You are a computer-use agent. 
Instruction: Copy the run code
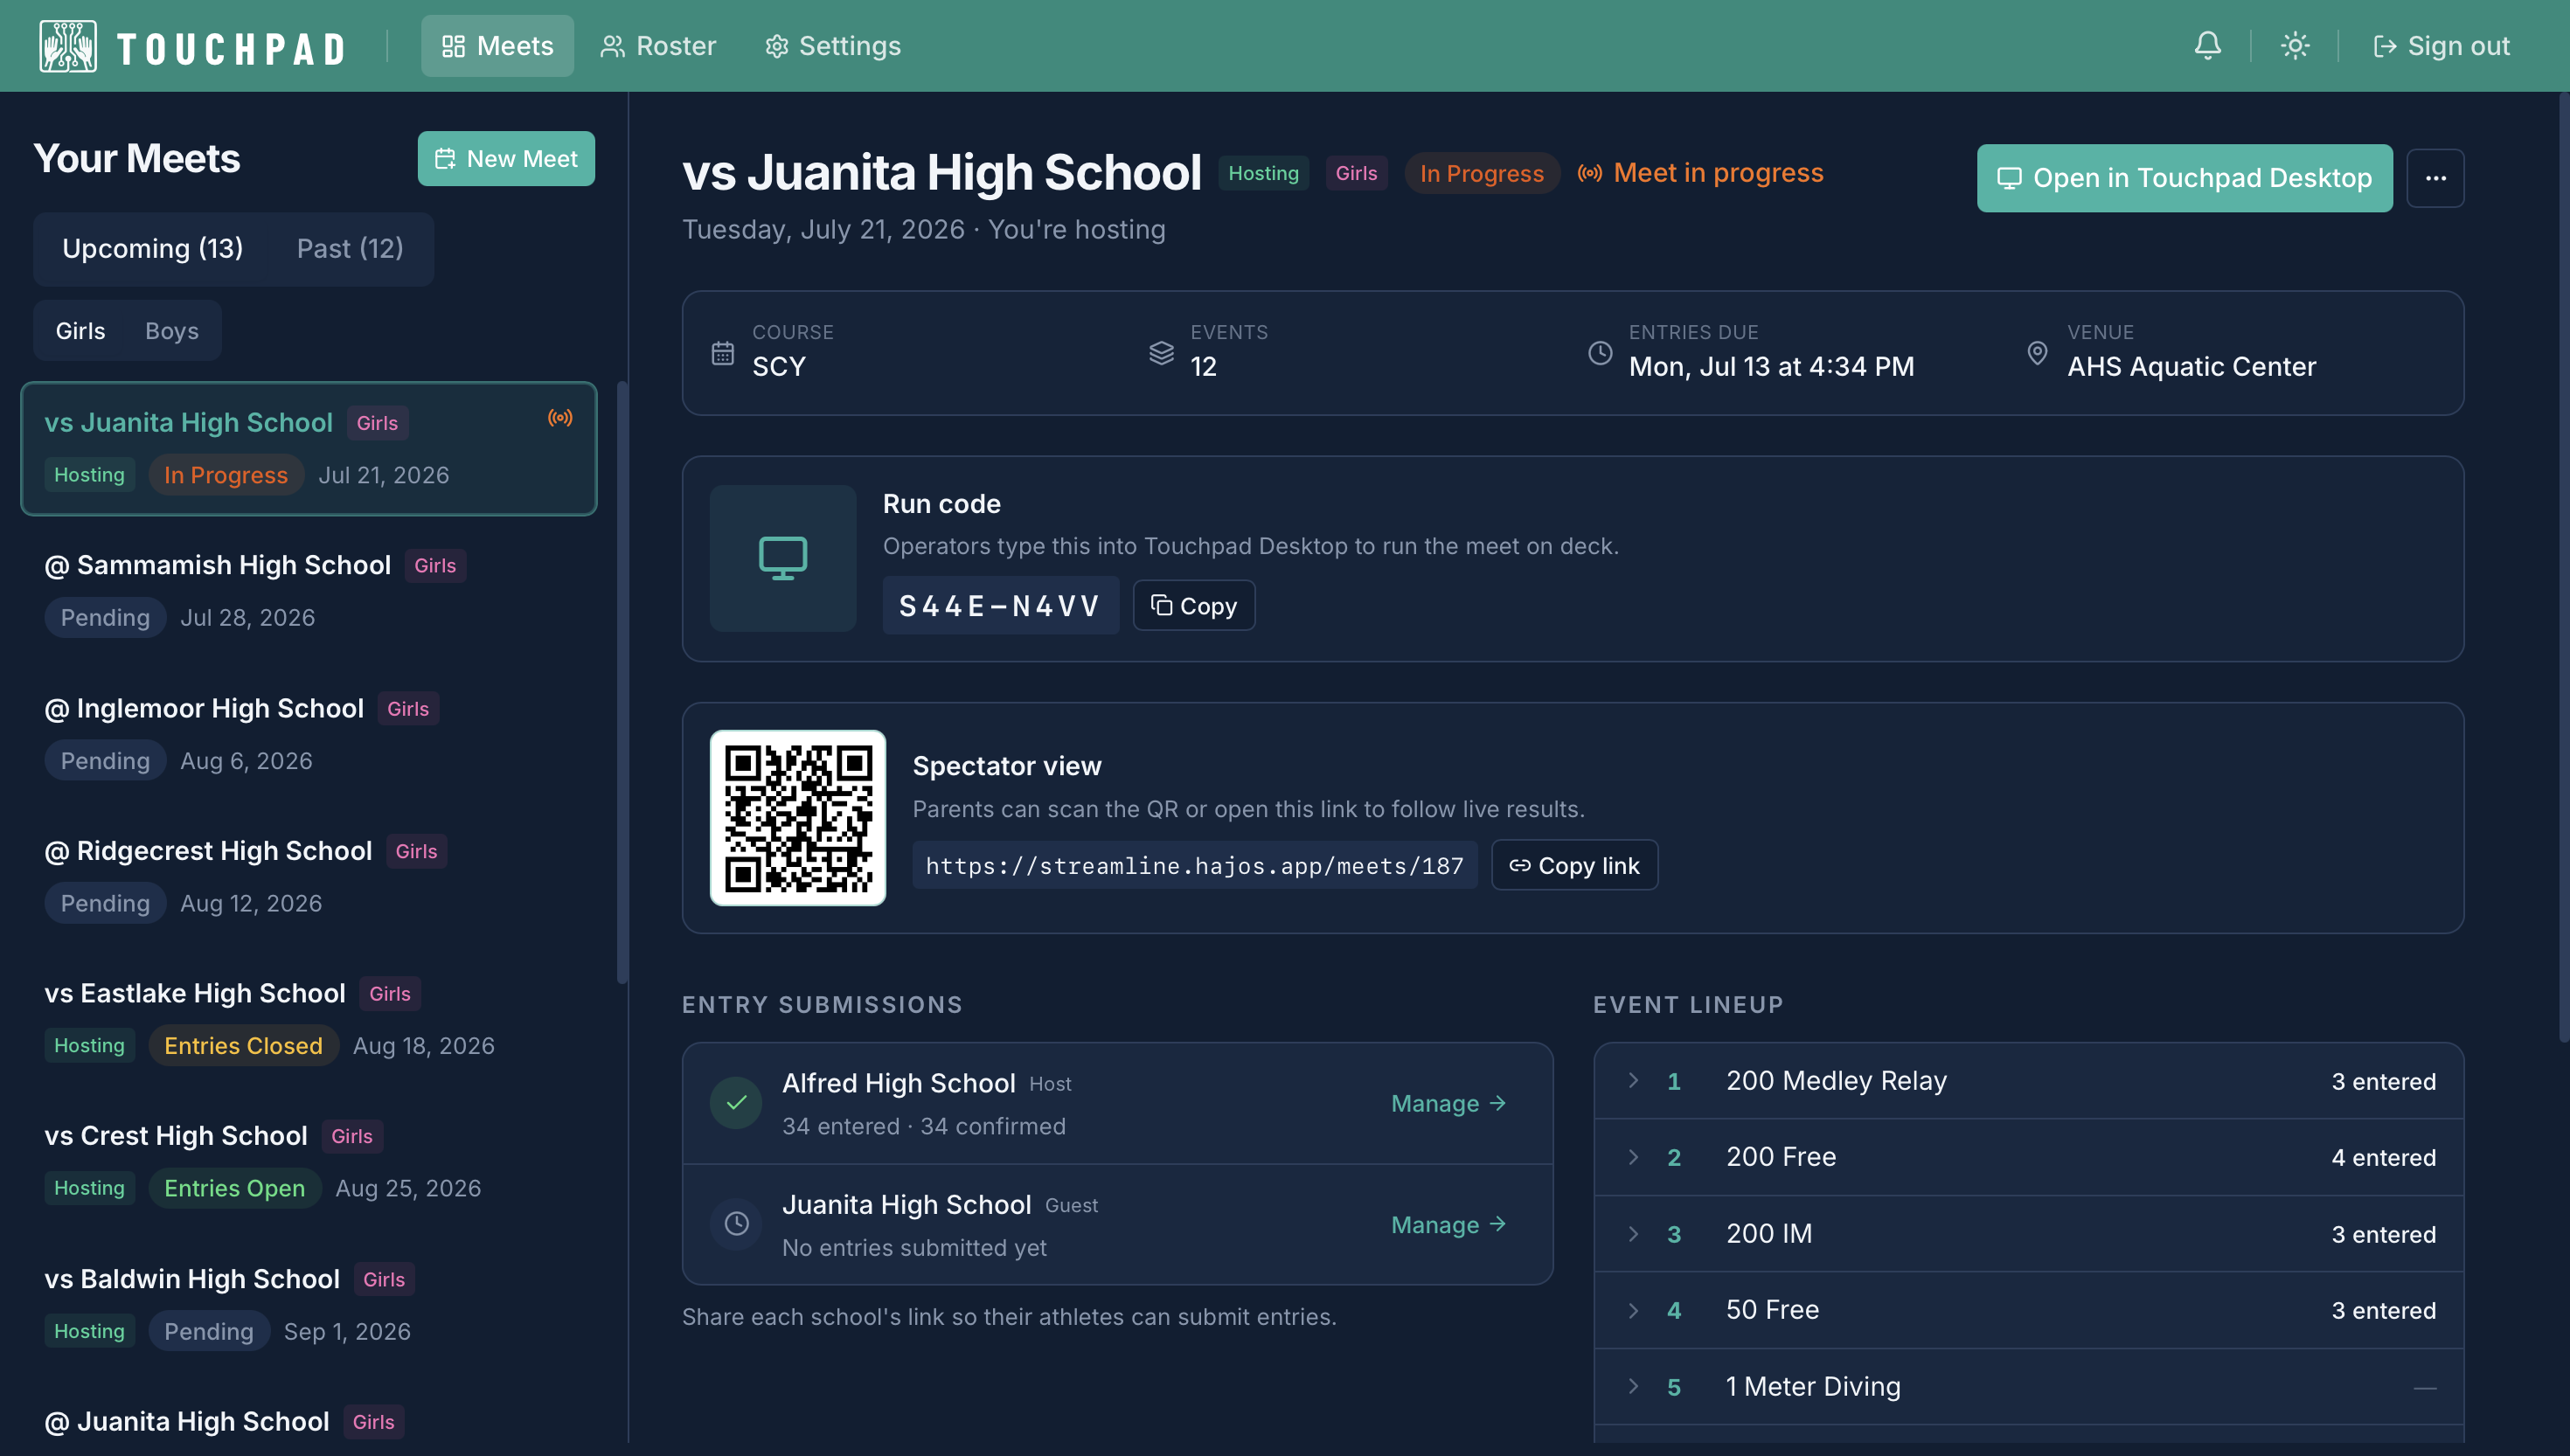click(1194, 605)
